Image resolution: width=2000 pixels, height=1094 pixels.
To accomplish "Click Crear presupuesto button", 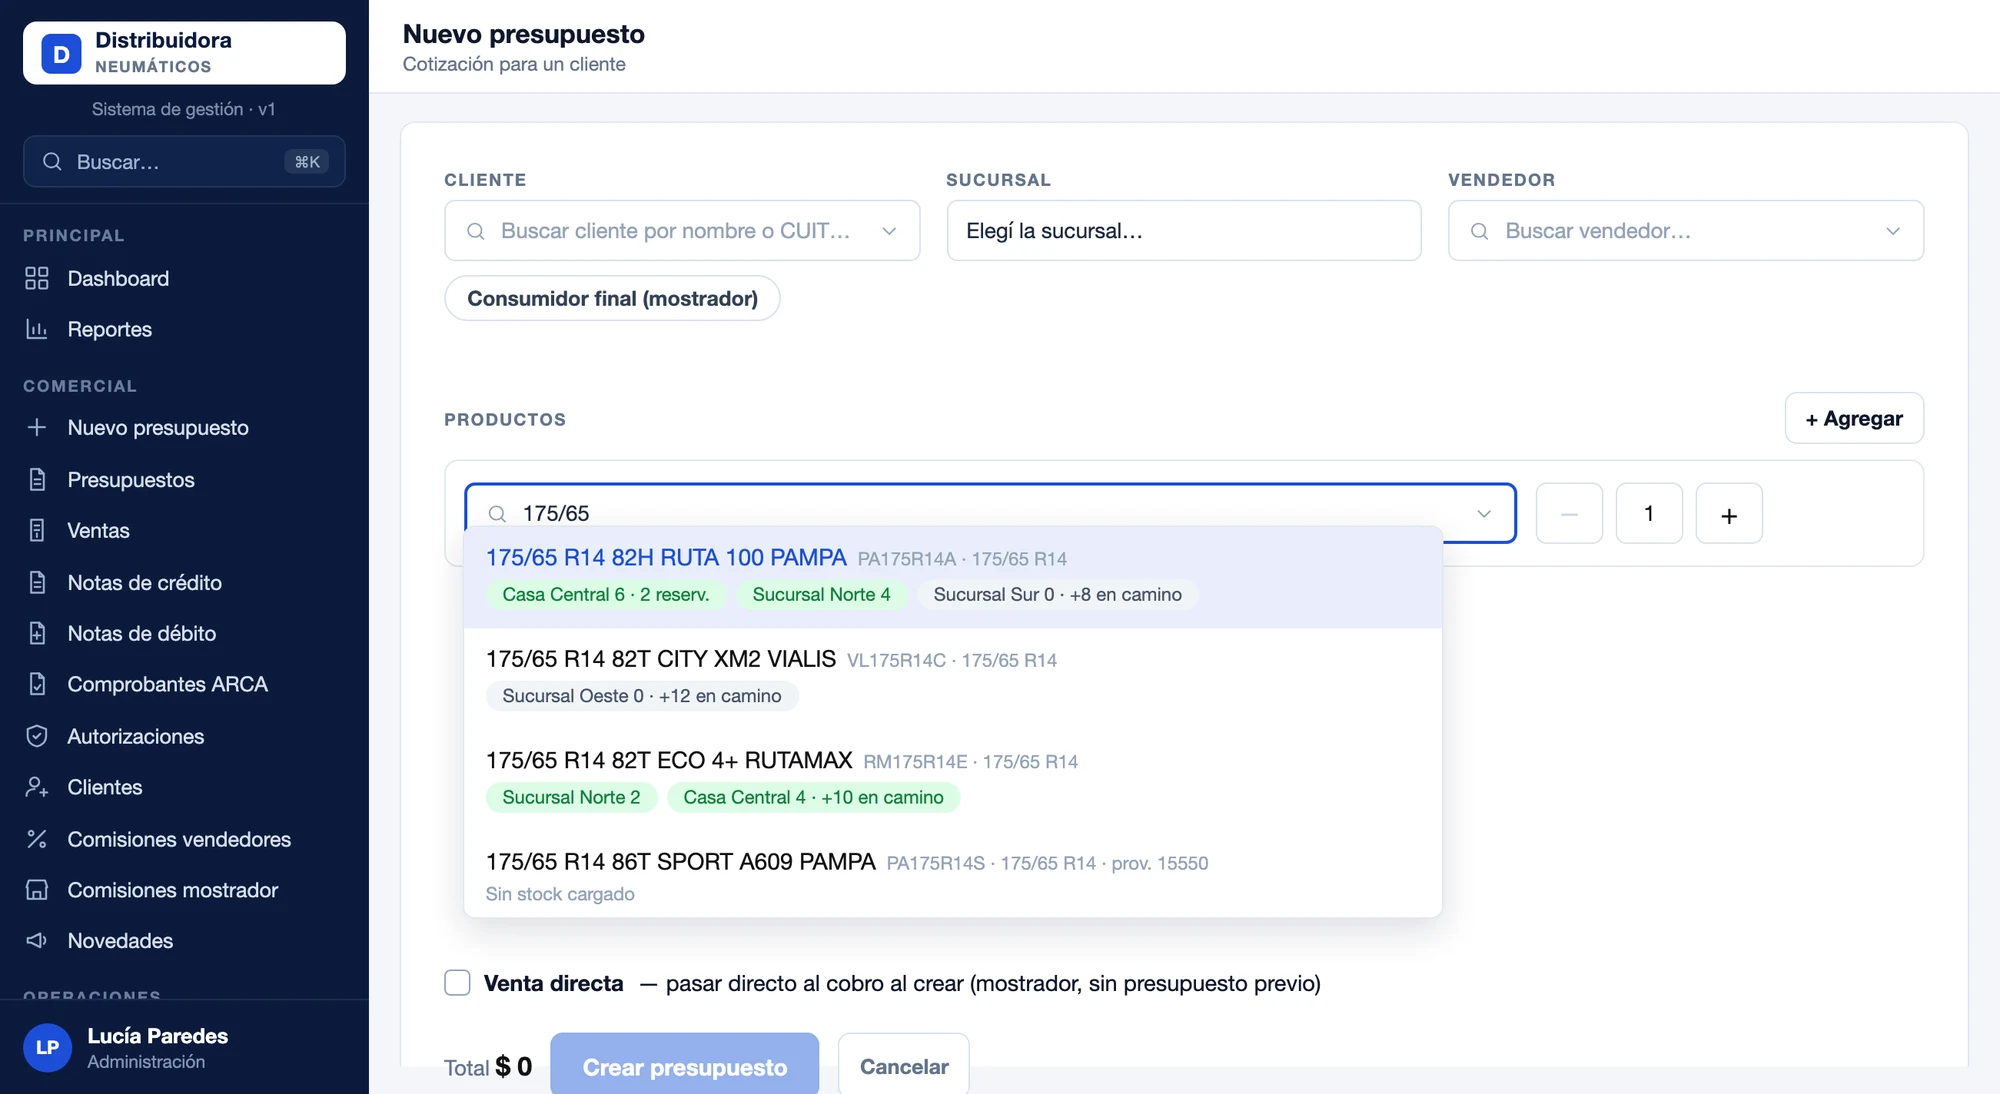I will (684, 1066).
